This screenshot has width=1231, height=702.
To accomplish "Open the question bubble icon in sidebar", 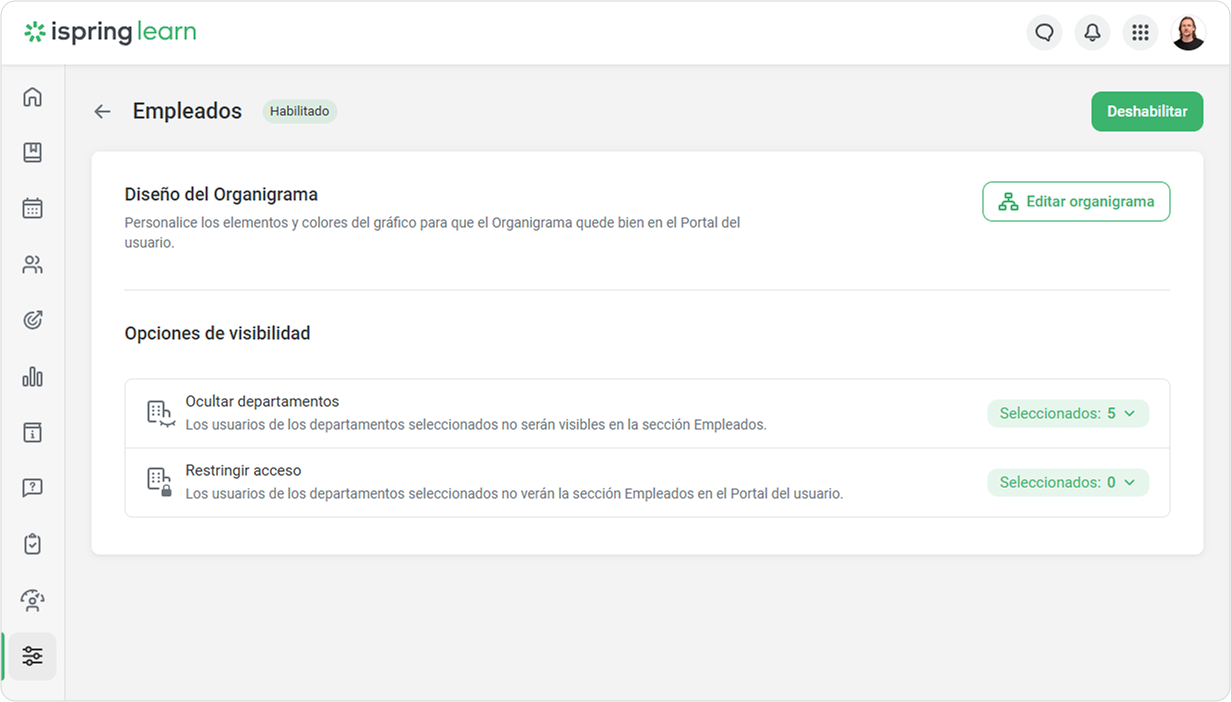I will pyautogui.click(x=33, y=488).
